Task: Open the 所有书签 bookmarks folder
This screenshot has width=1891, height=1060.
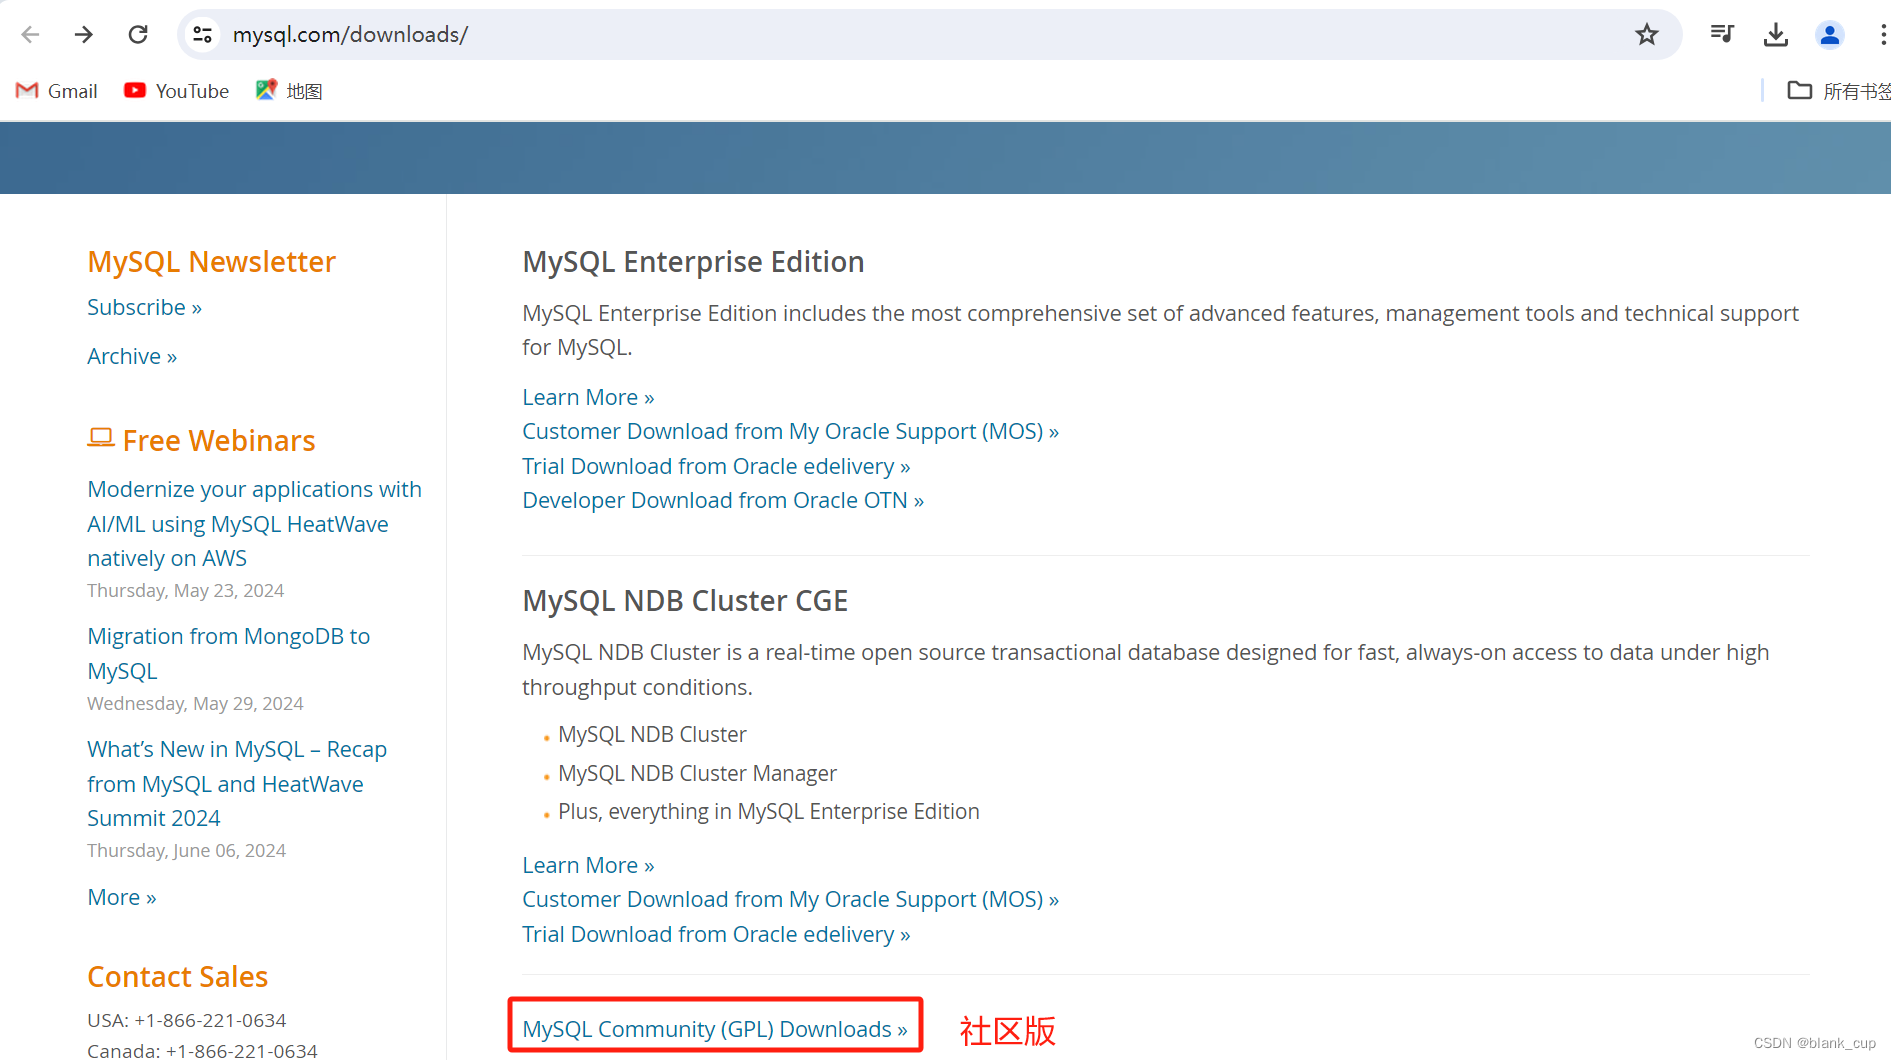Action: (1838, 91)
